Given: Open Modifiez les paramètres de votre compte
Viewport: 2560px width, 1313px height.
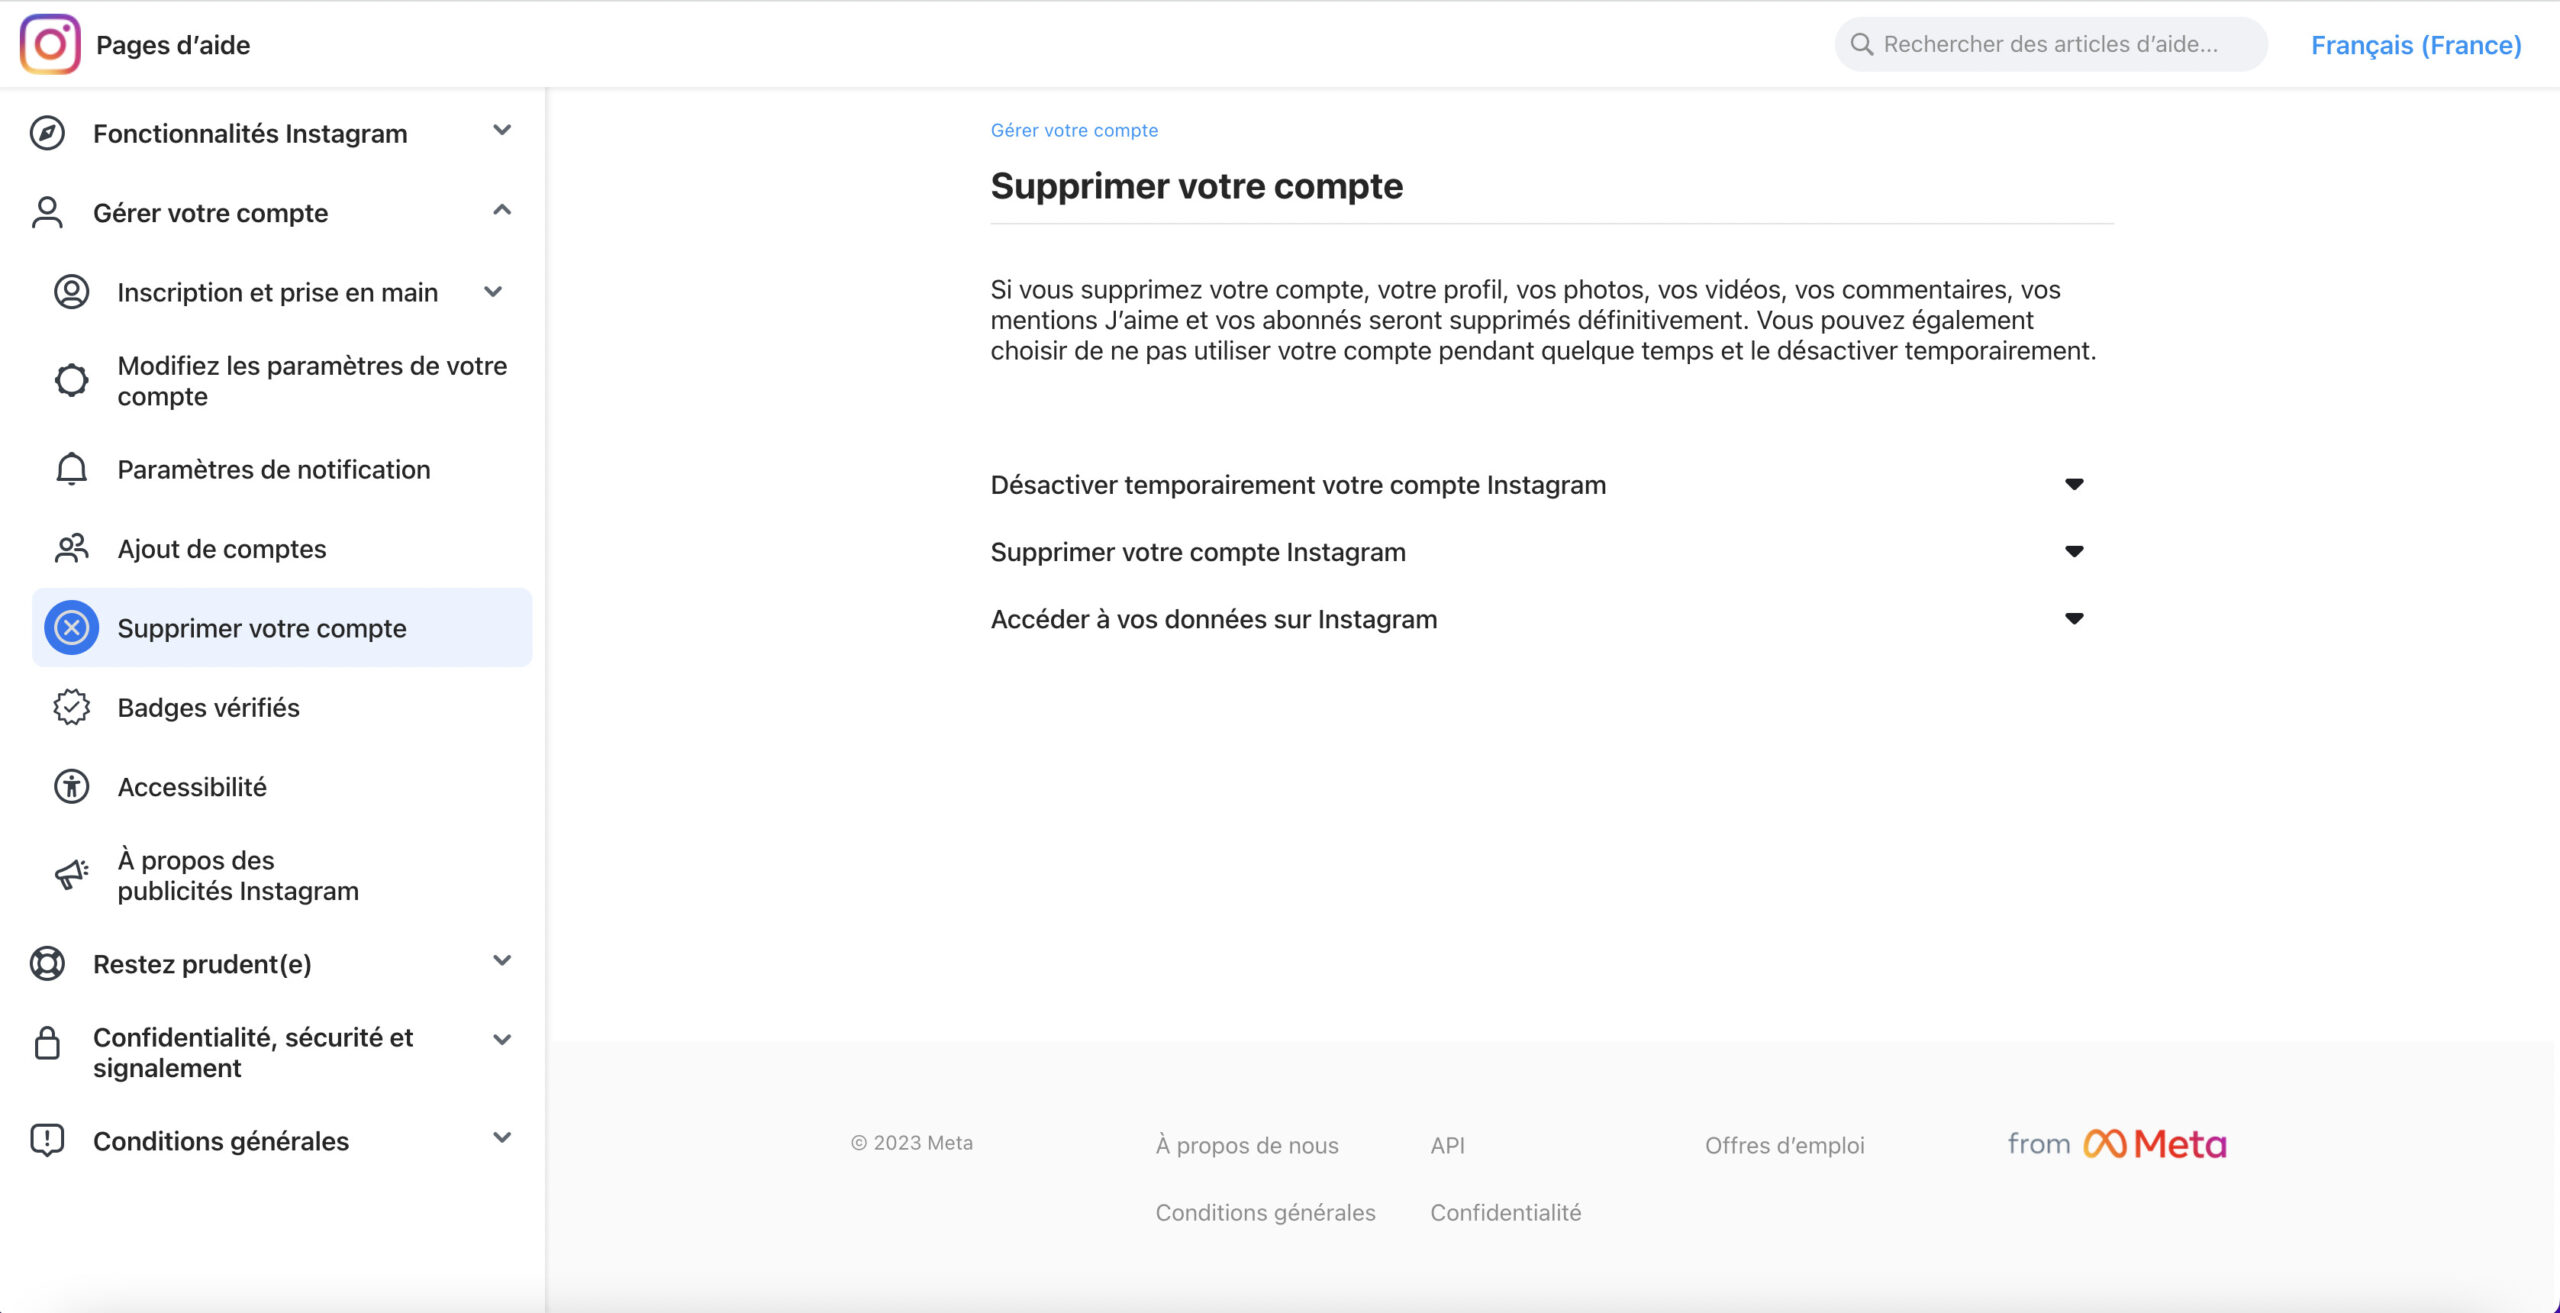Looking at the screenshot, I should coord(312,380).
